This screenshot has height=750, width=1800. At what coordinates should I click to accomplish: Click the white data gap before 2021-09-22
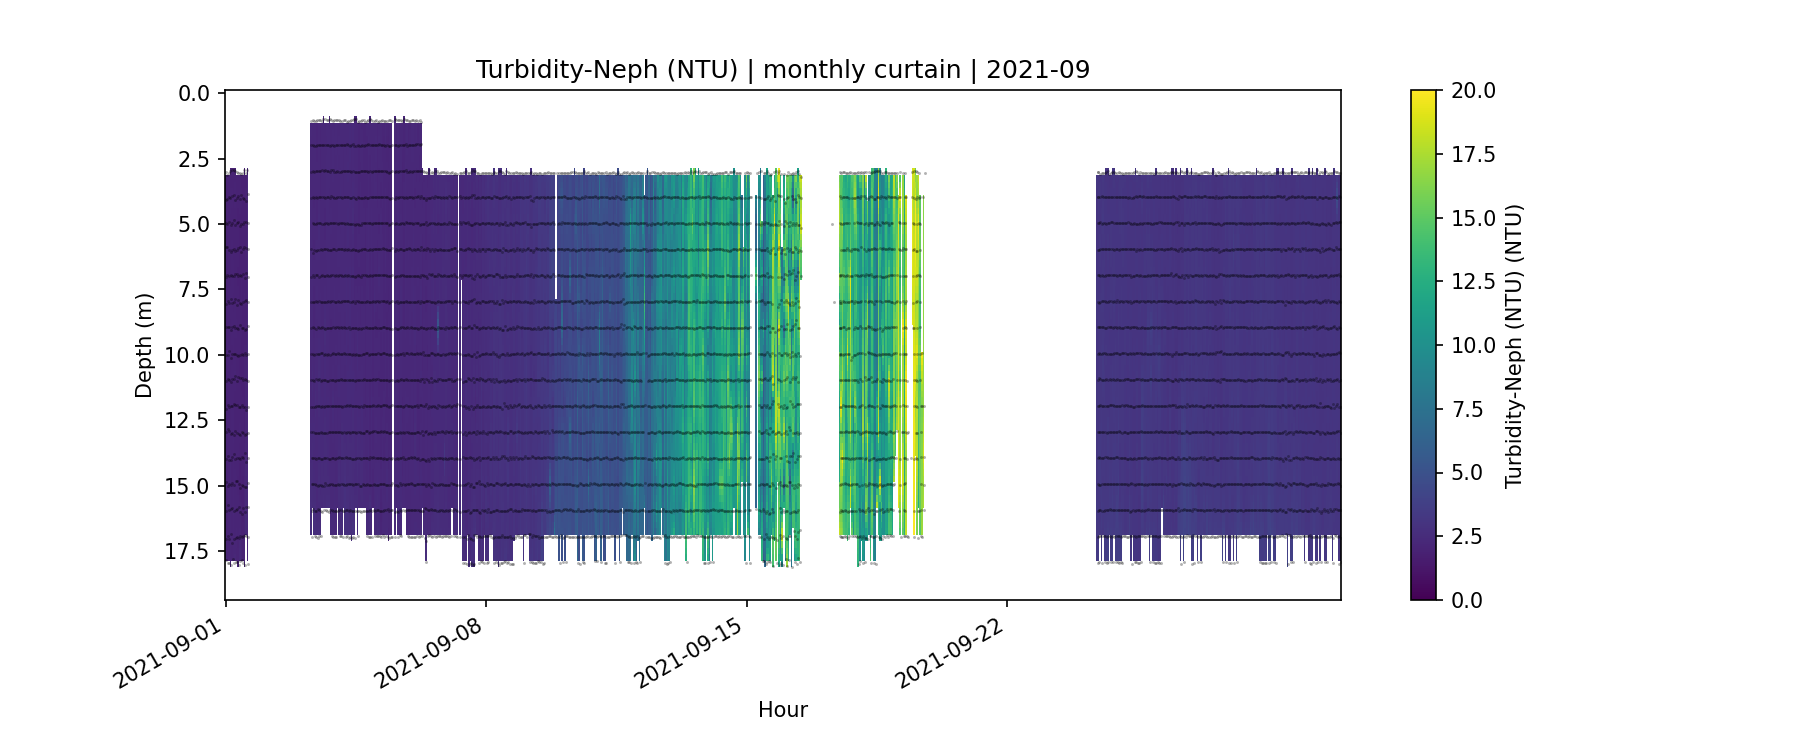click(x=1008, y=350)
